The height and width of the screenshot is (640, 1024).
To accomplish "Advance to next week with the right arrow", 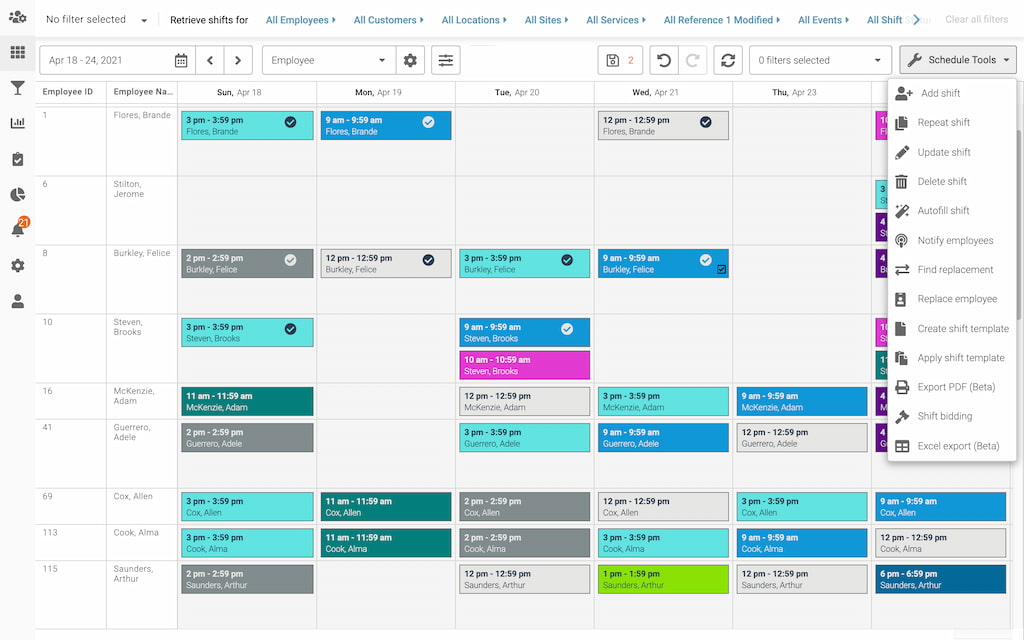I will (238, 60).
